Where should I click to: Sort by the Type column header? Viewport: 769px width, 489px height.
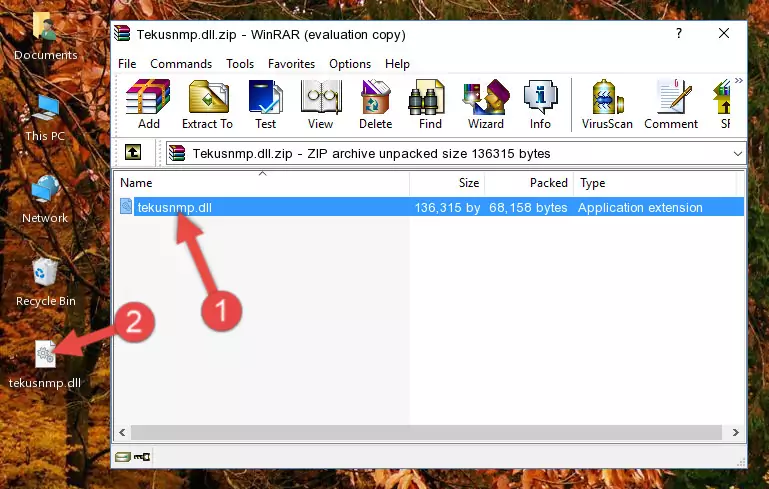click(654, 183)
